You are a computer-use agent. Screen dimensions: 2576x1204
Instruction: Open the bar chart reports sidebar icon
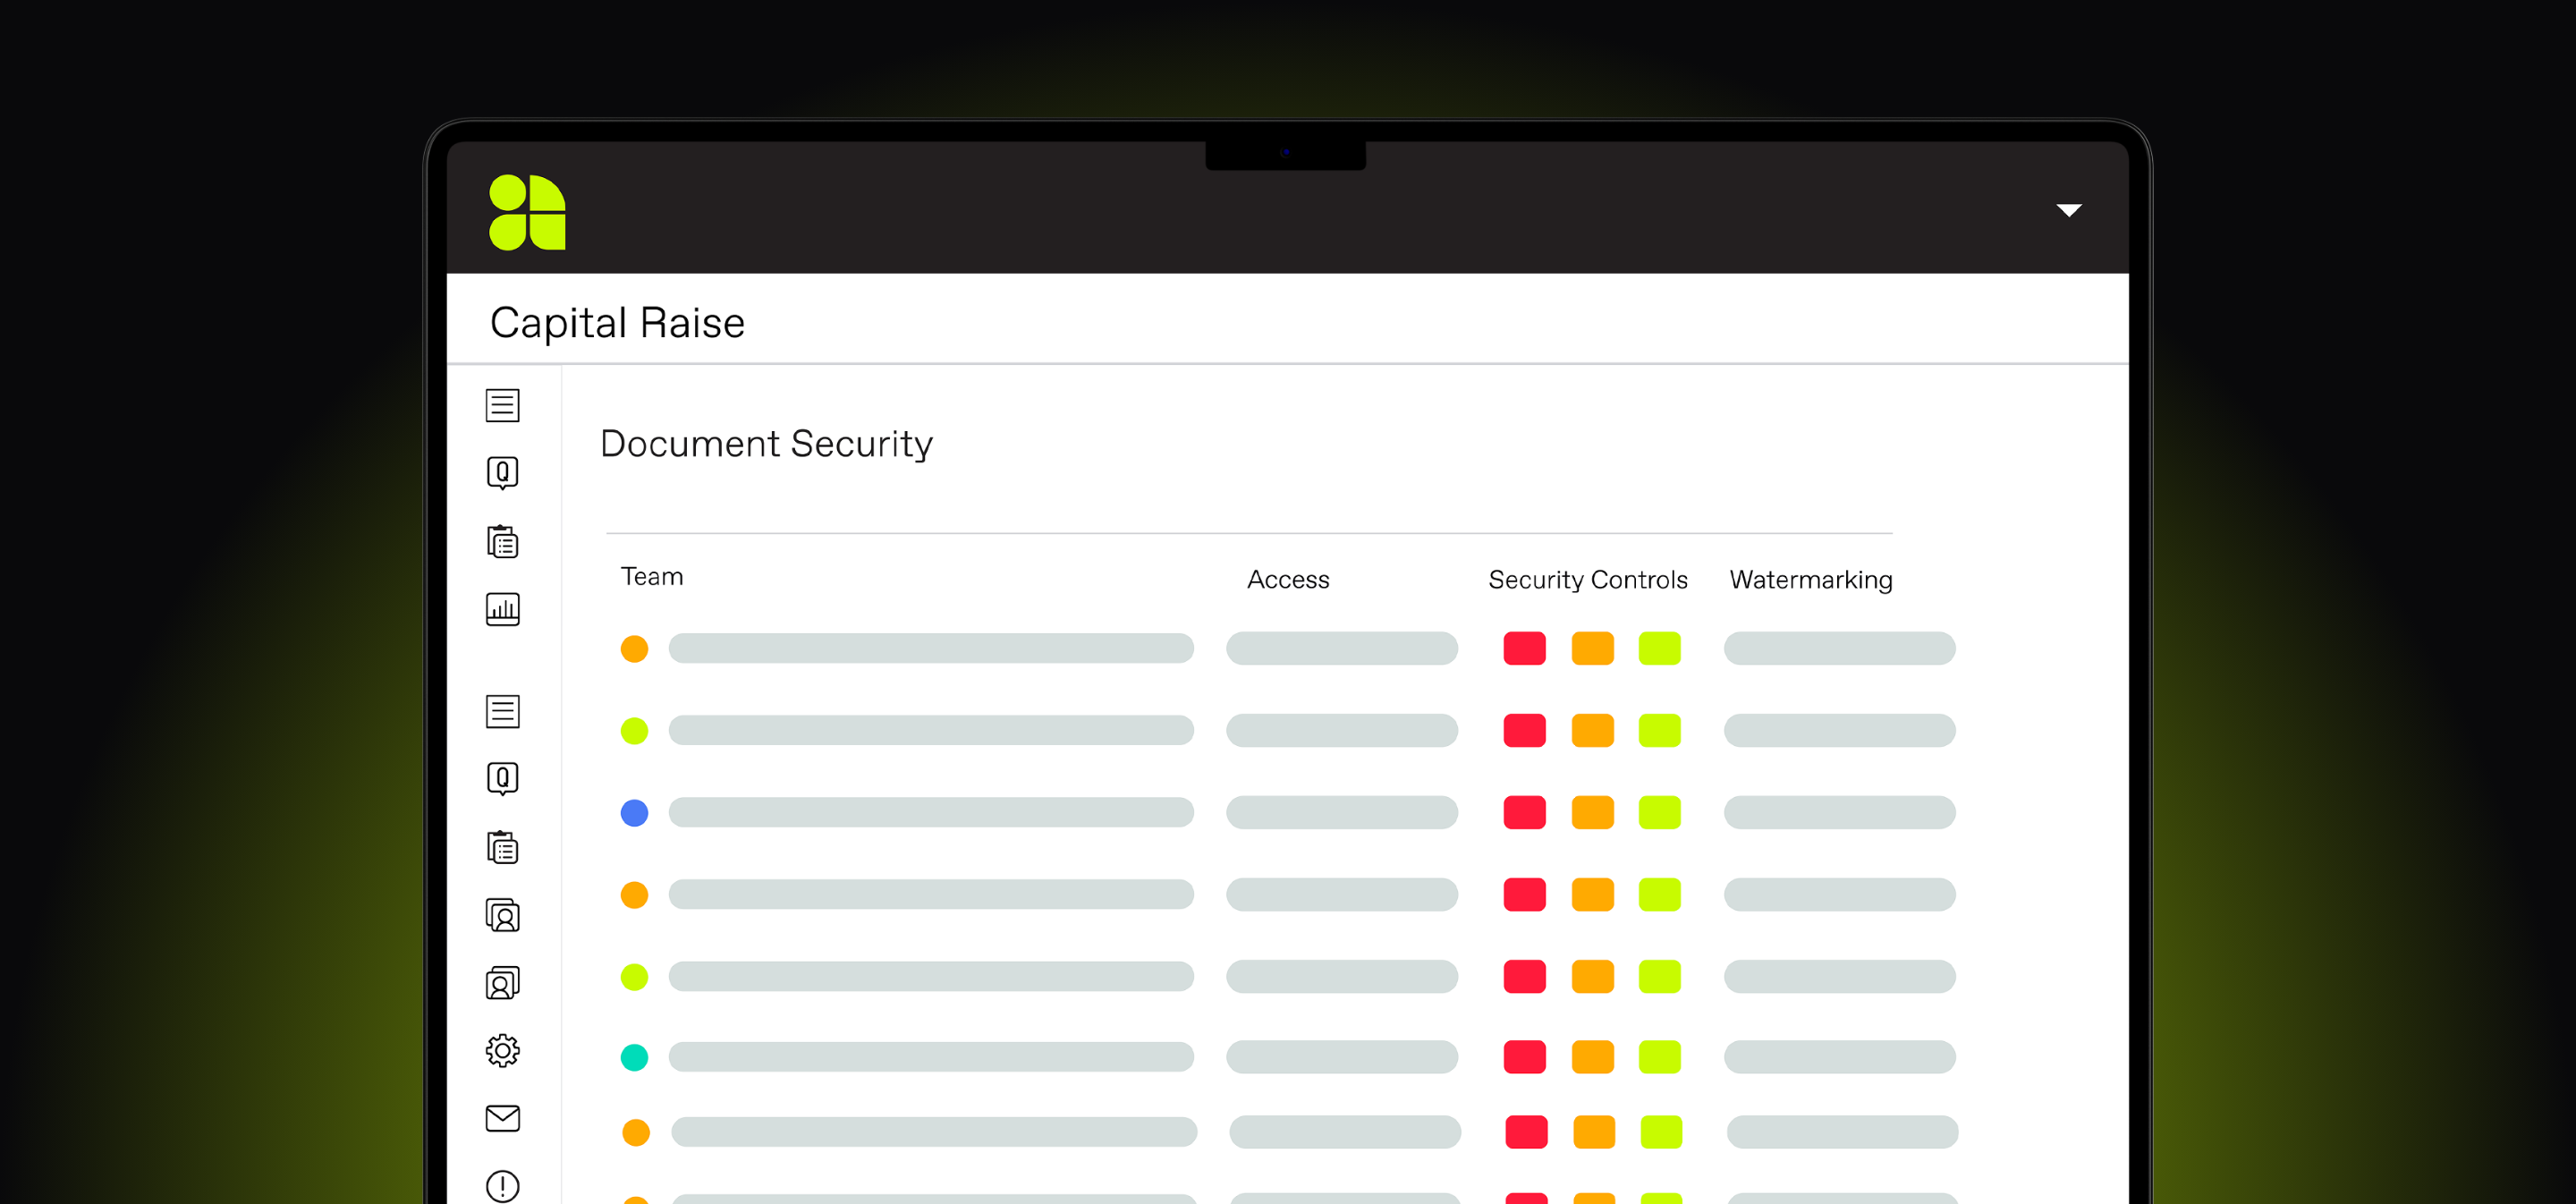(x=502, y=609)
